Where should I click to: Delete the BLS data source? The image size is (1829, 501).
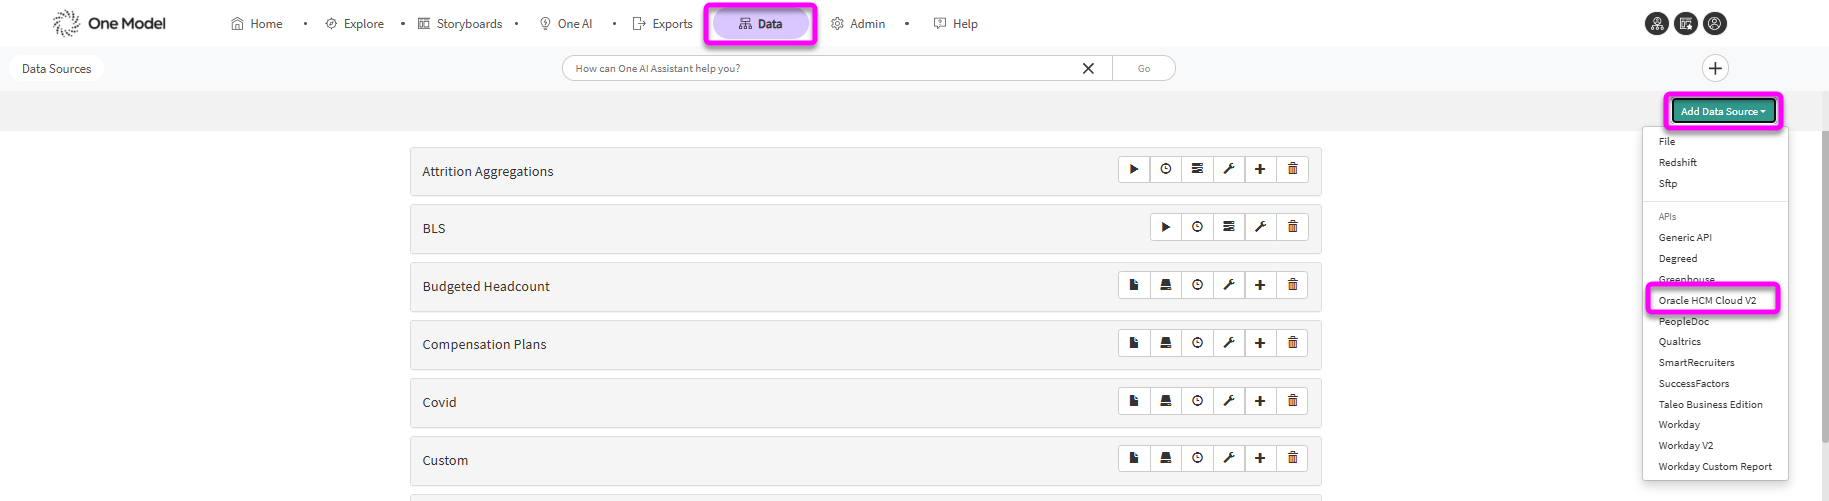click(1292, 227)
